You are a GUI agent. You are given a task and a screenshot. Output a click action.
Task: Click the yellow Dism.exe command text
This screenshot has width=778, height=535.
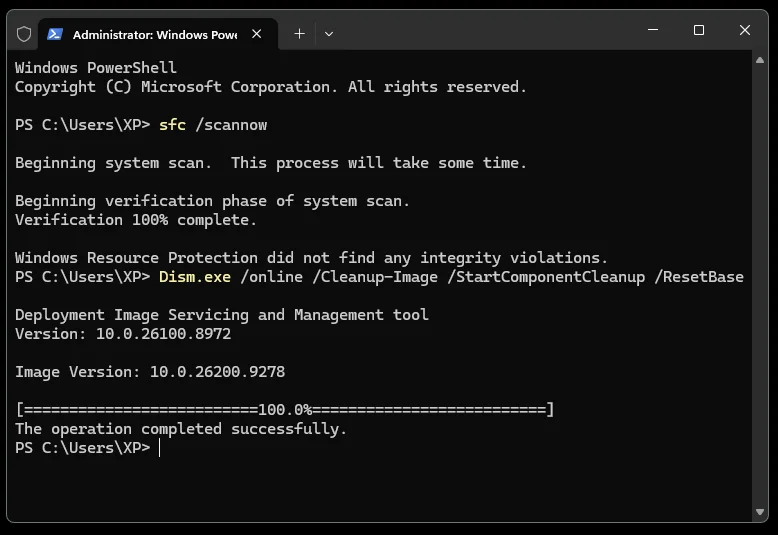(x=194, y=276)
